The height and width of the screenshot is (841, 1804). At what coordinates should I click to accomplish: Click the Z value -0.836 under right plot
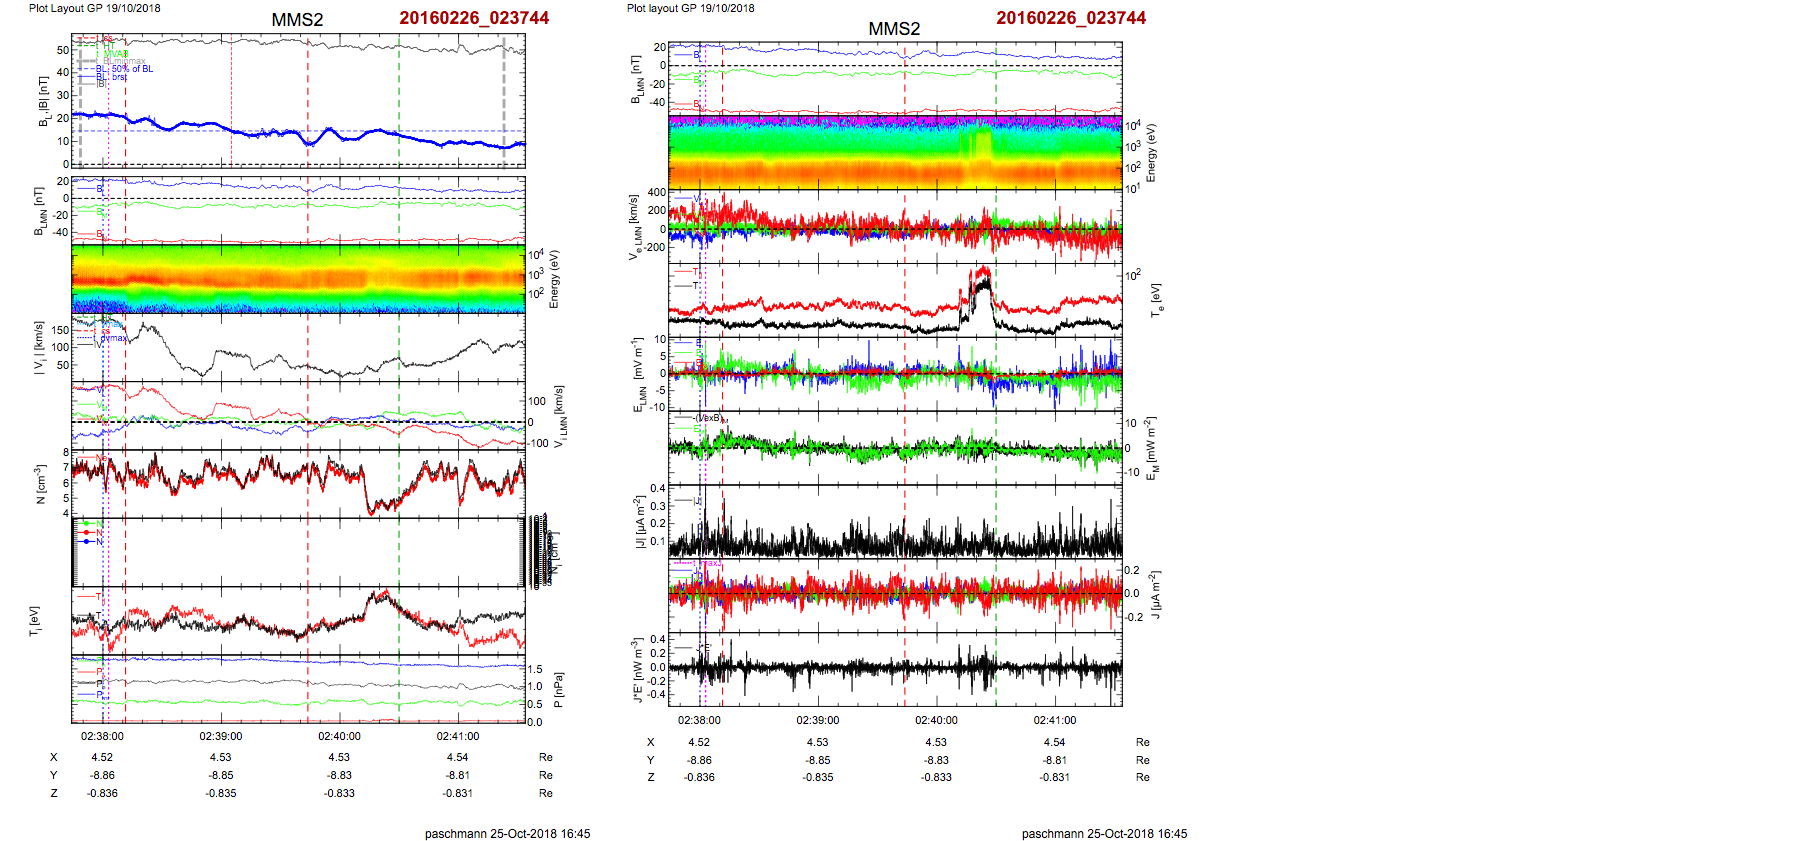coord(699,777)
